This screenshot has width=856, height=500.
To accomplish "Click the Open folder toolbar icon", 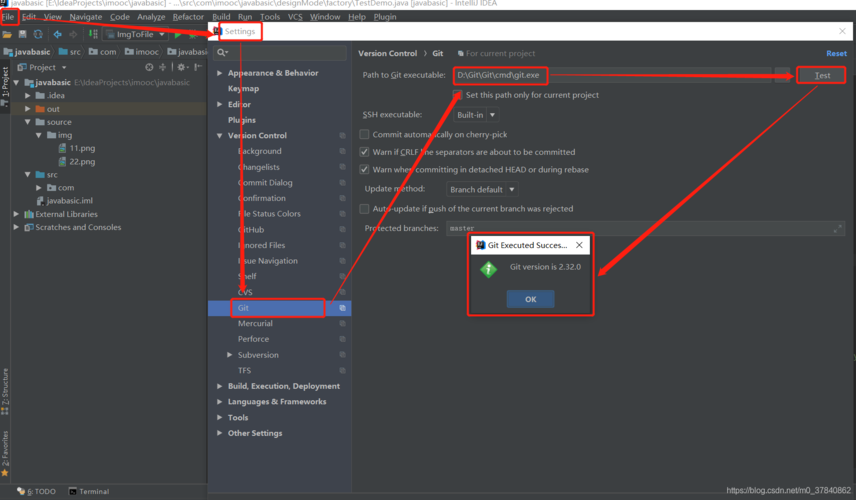I will pos(7,34).
